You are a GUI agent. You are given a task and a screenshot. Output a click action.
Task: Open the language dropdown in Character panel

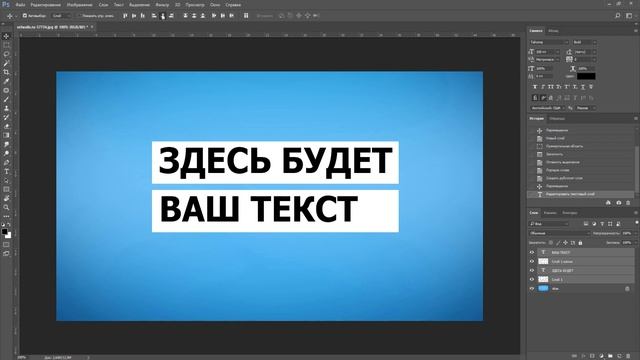point(547,108)
